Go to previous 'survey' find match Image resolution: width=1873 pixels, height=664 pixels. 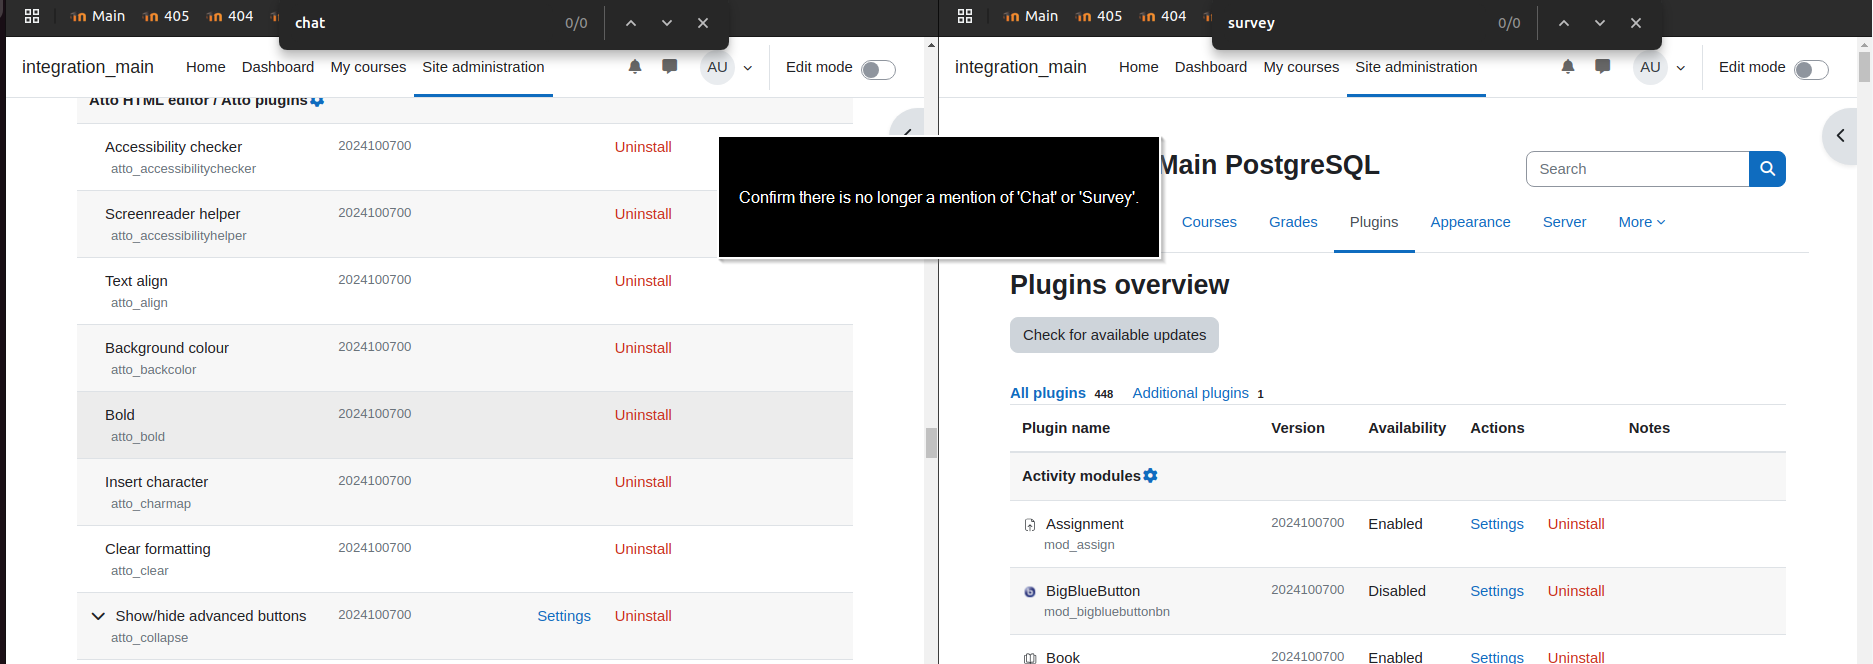1564,23
